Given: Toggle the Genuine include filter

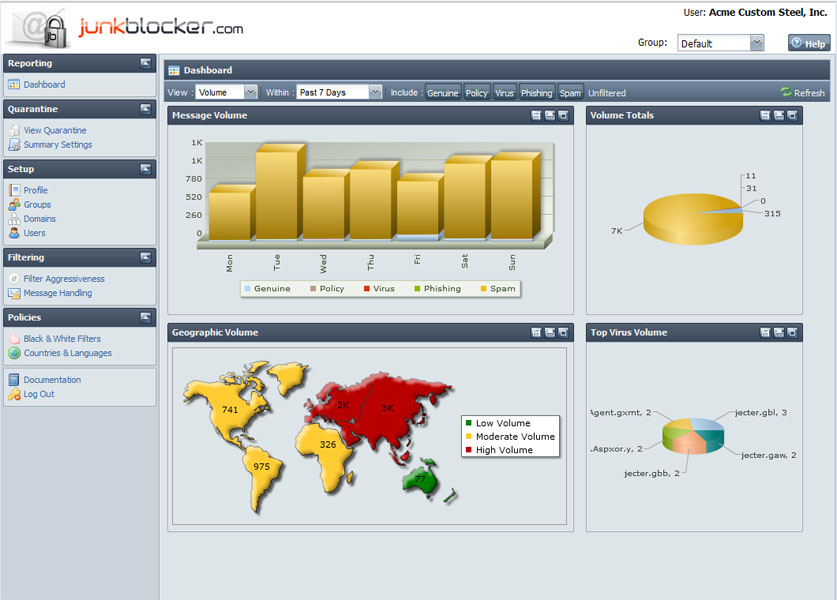Looking at the screenshot, I should pyautogui.click(x=443, y=93).
